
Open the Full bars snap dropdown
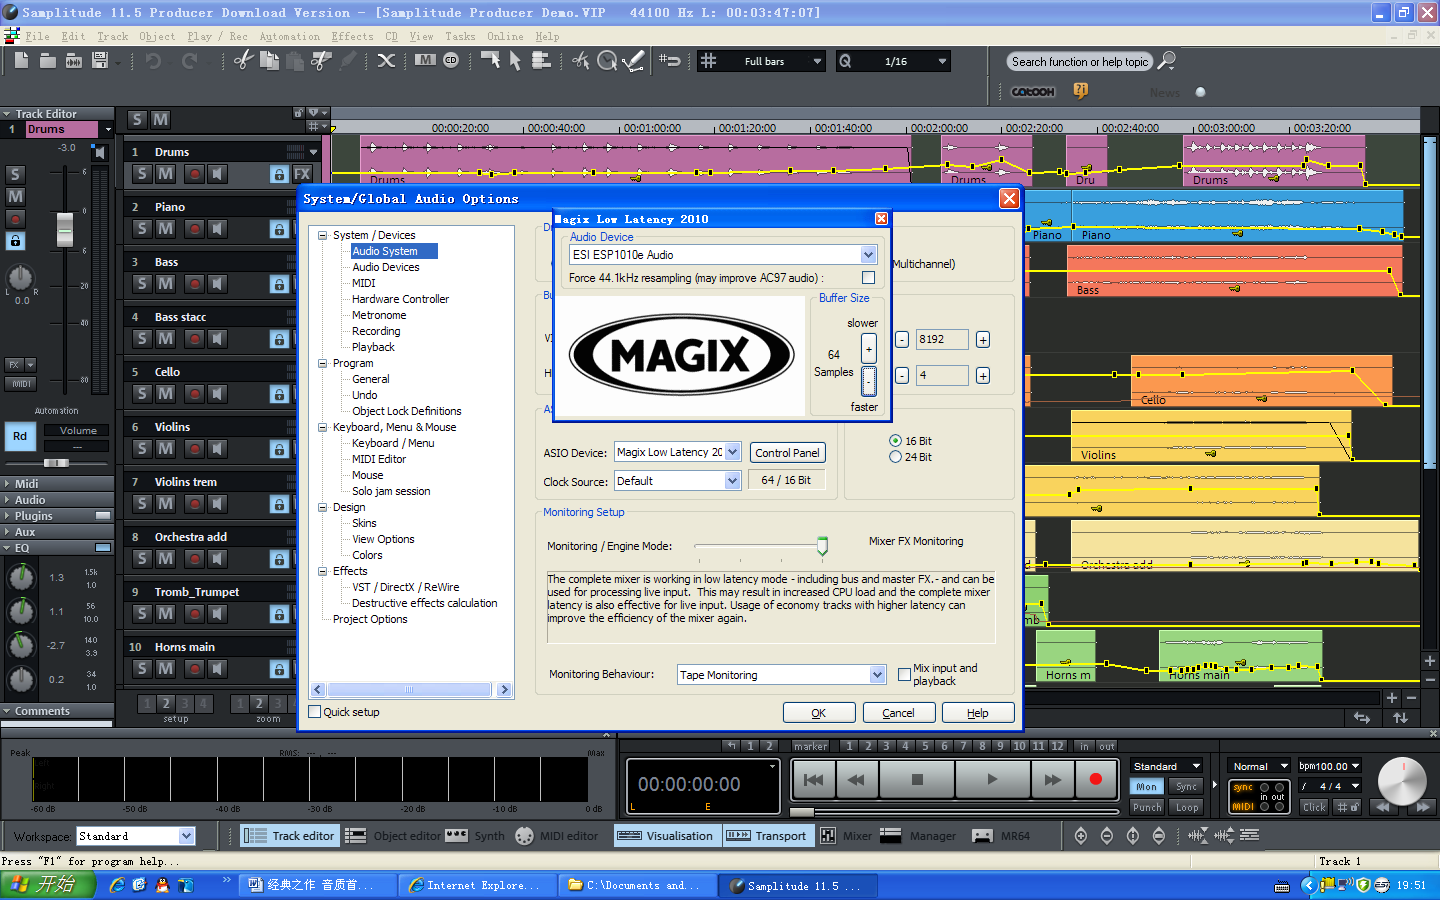point(817,61)
